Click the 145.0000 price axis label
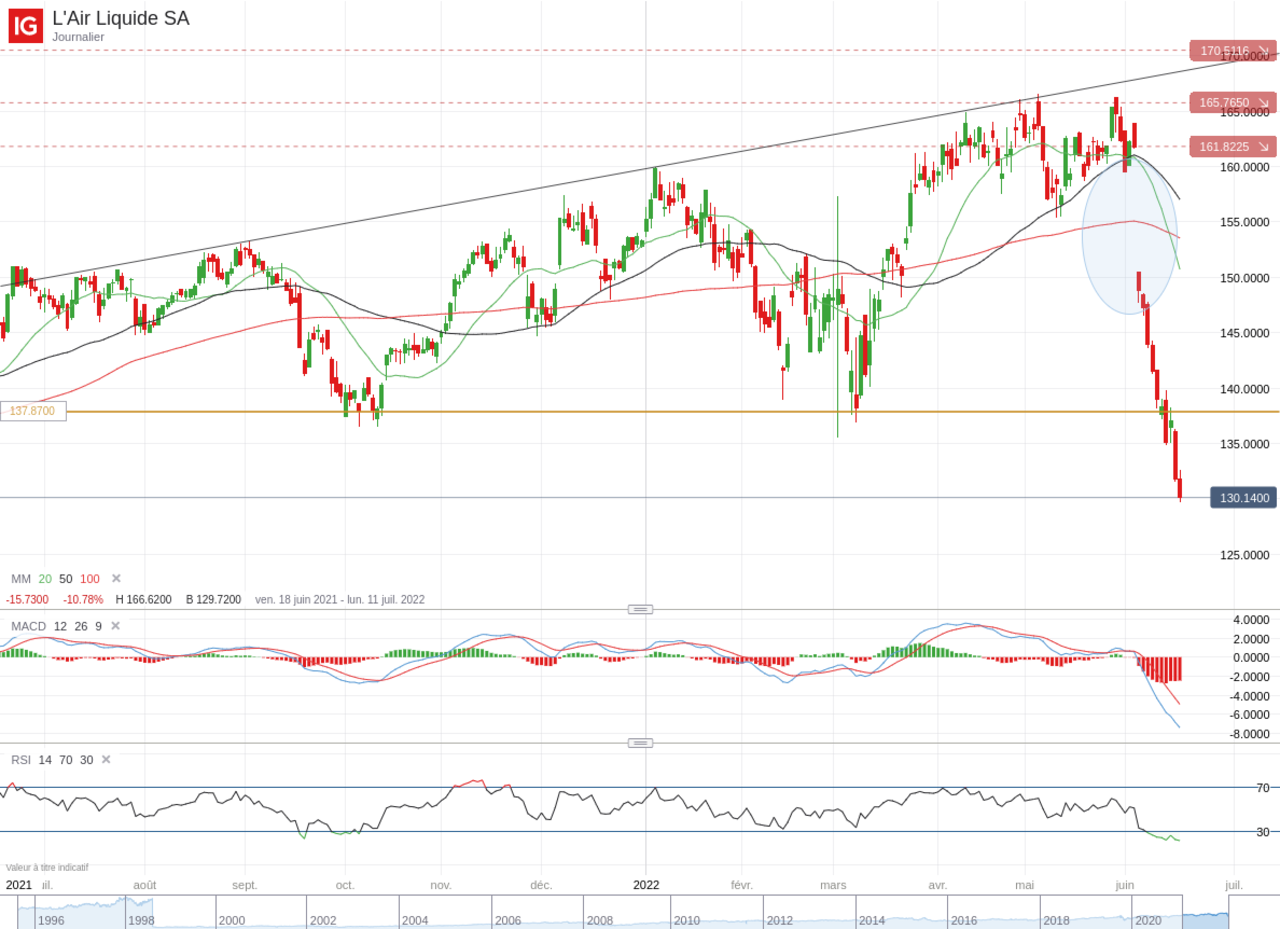Image resolution: width=1280 pixels, height=929 pixels. coord(1244,333)
